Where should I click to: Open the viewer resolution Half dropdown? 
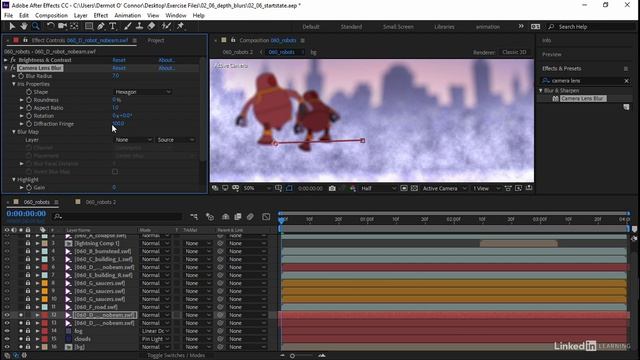point(378,189)
